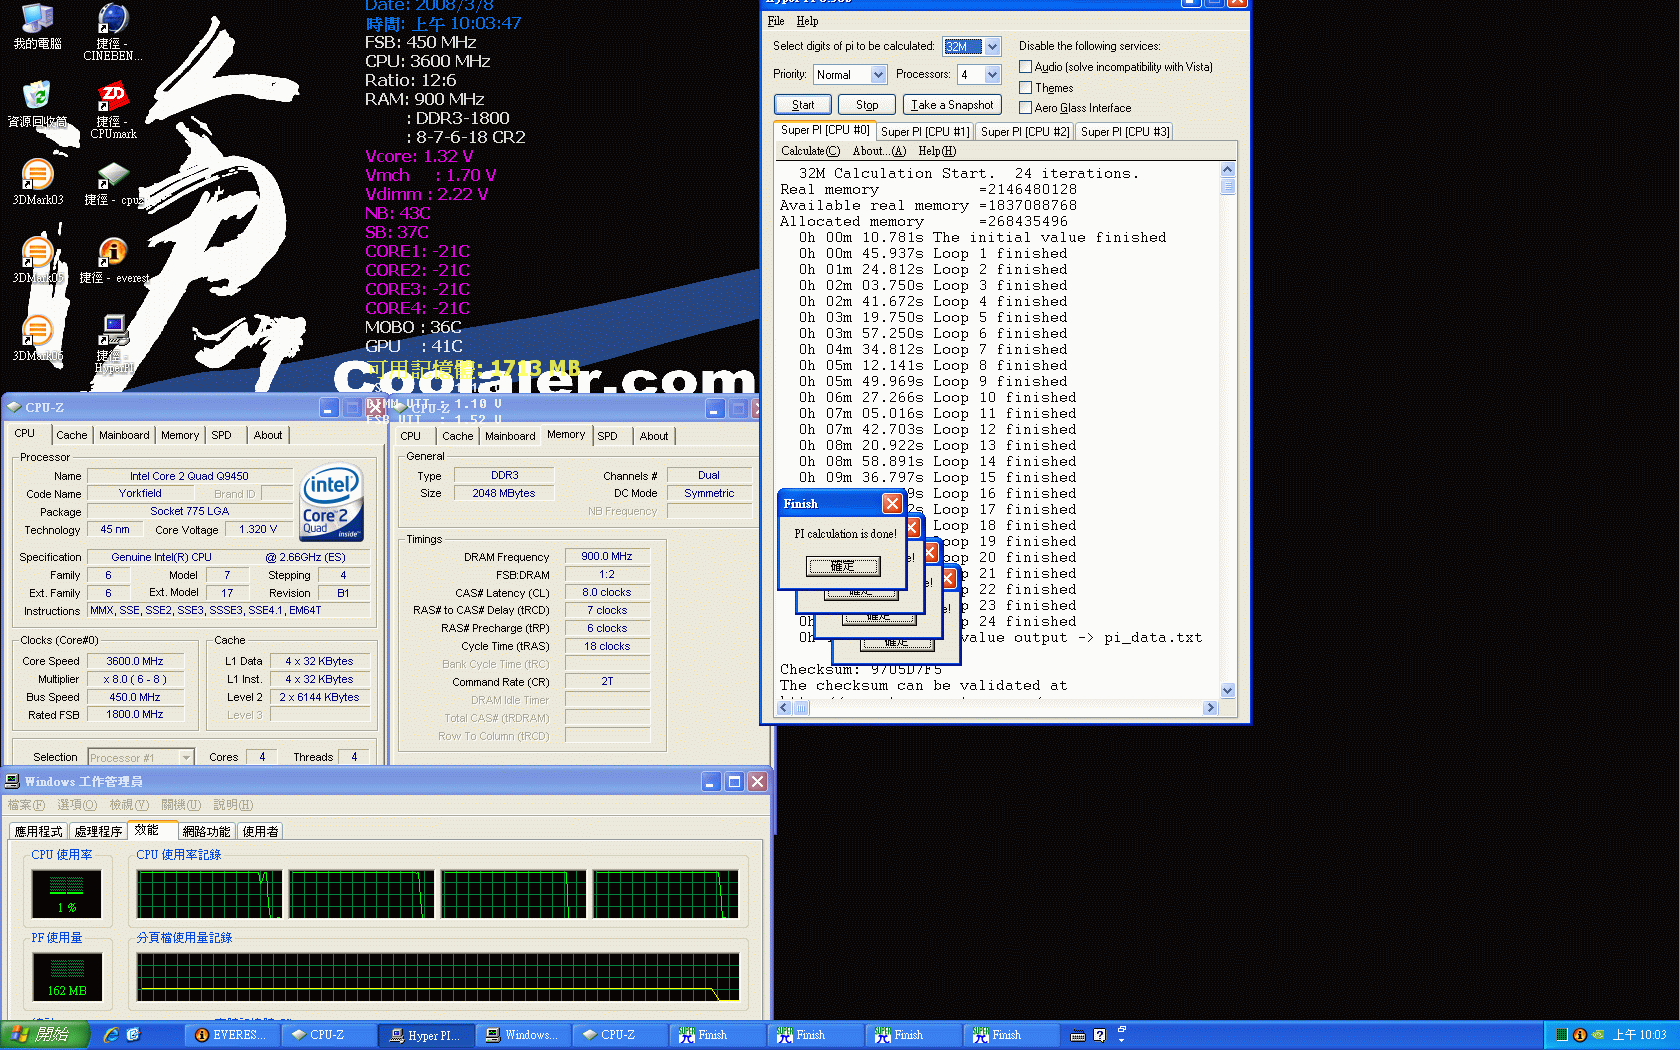Open Hyper PI File menu

click(776, 21)
